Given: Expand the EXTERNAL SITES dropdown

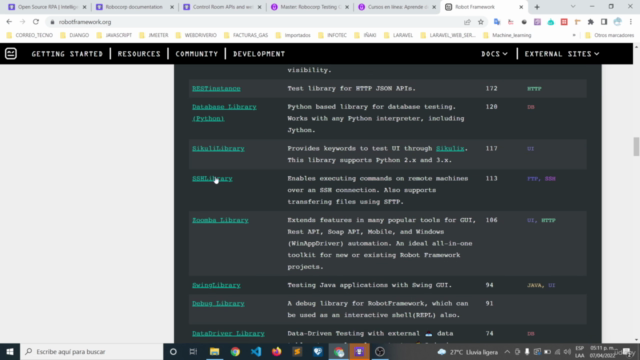Looking at the screenshot, I should [x=562, y=53].
